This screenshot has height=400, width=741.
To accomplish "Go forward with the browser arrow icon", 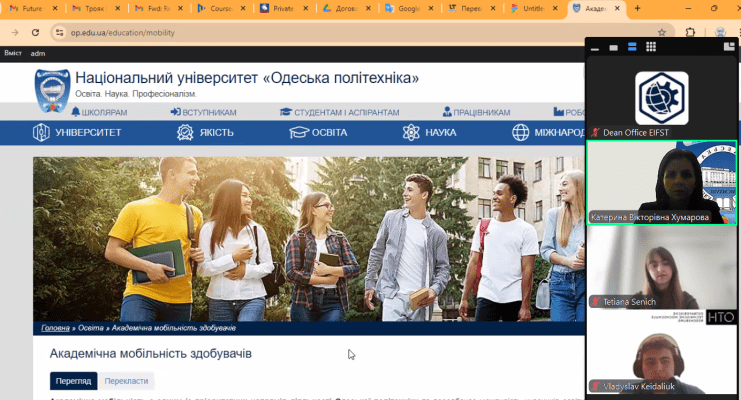I will tap(15, 33).
